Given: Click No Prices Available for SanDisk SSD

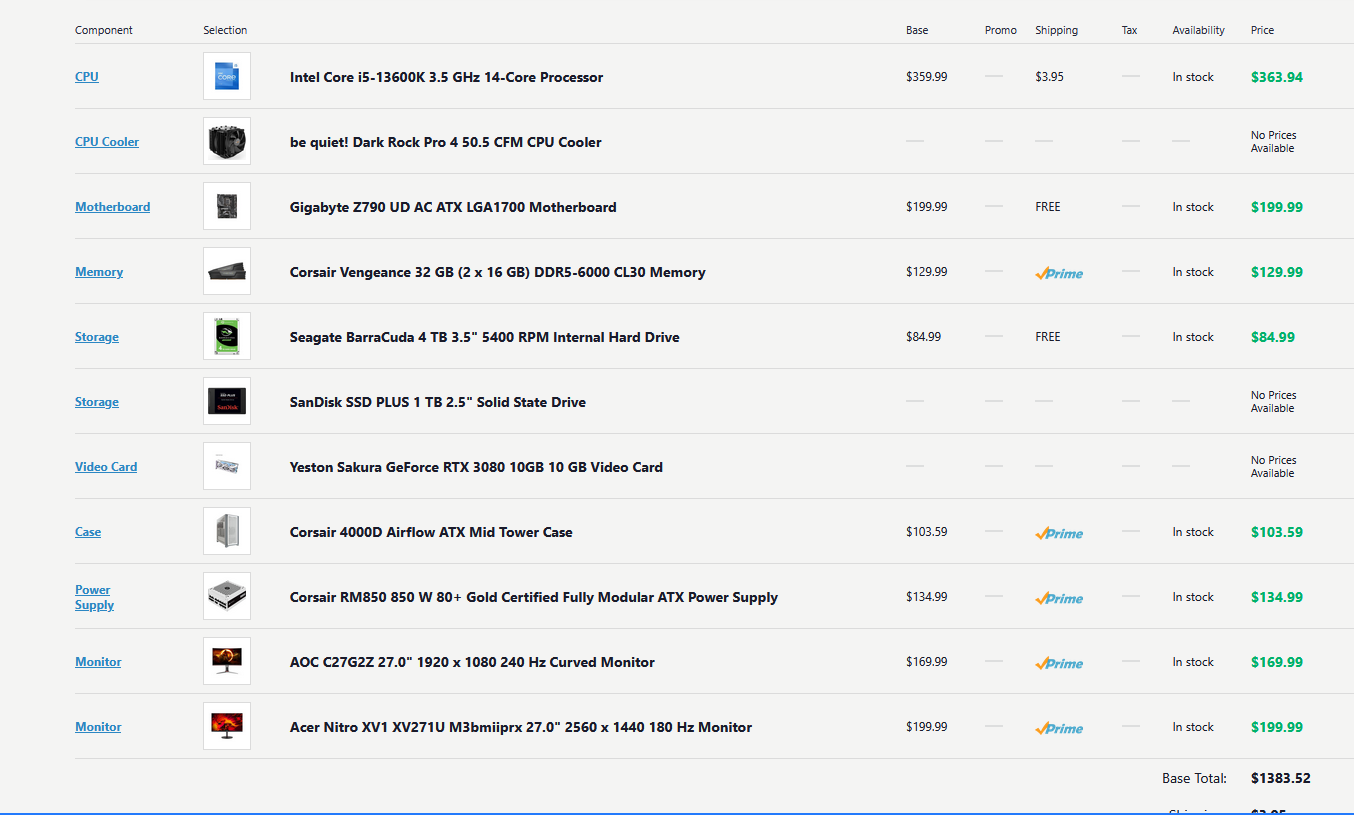Looking at the screenshot, I should click(x=1274, y=402).
